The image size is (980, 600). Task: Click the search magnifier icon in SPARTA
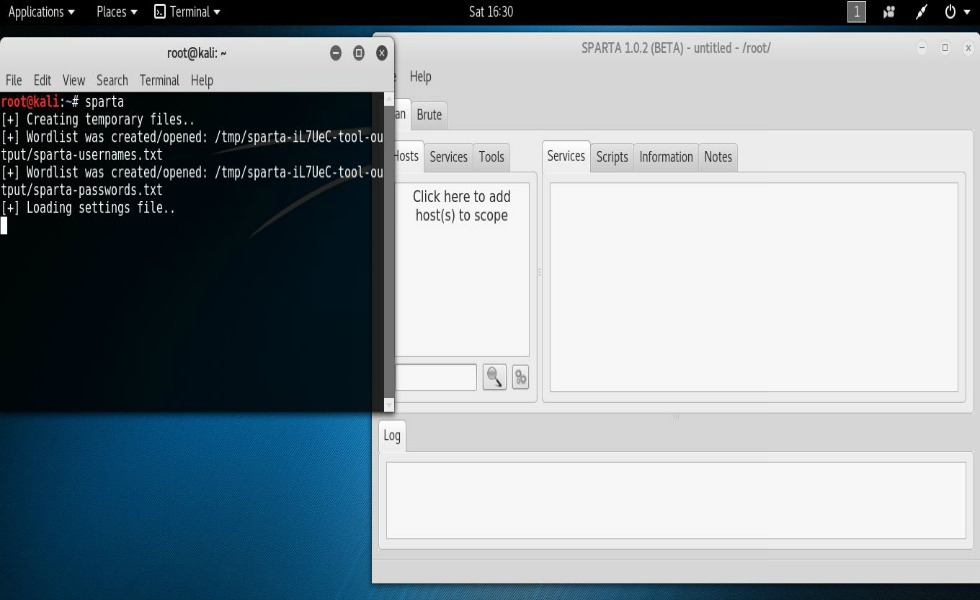click(x=494, y=377)
